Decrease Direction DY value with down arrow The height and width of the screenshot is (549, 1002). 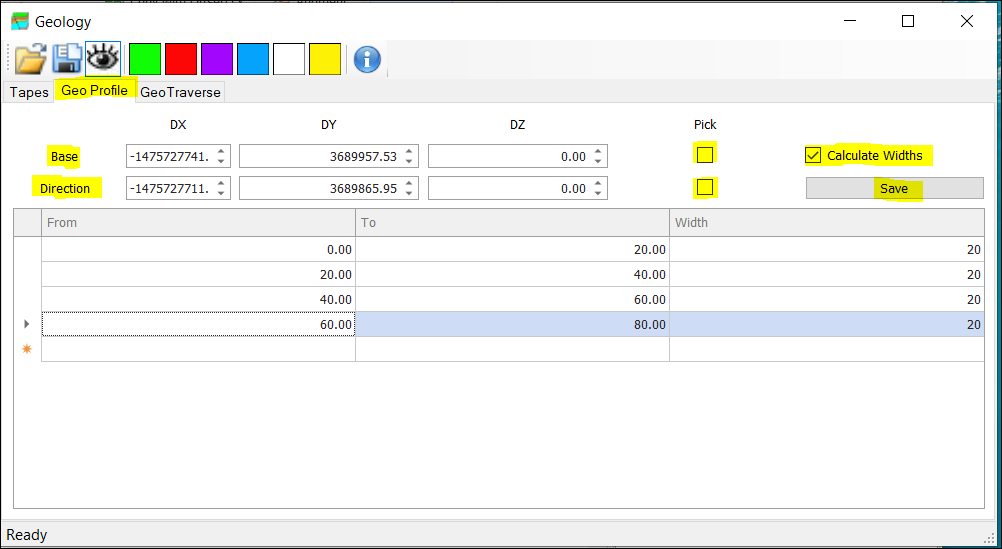(409, 193)
